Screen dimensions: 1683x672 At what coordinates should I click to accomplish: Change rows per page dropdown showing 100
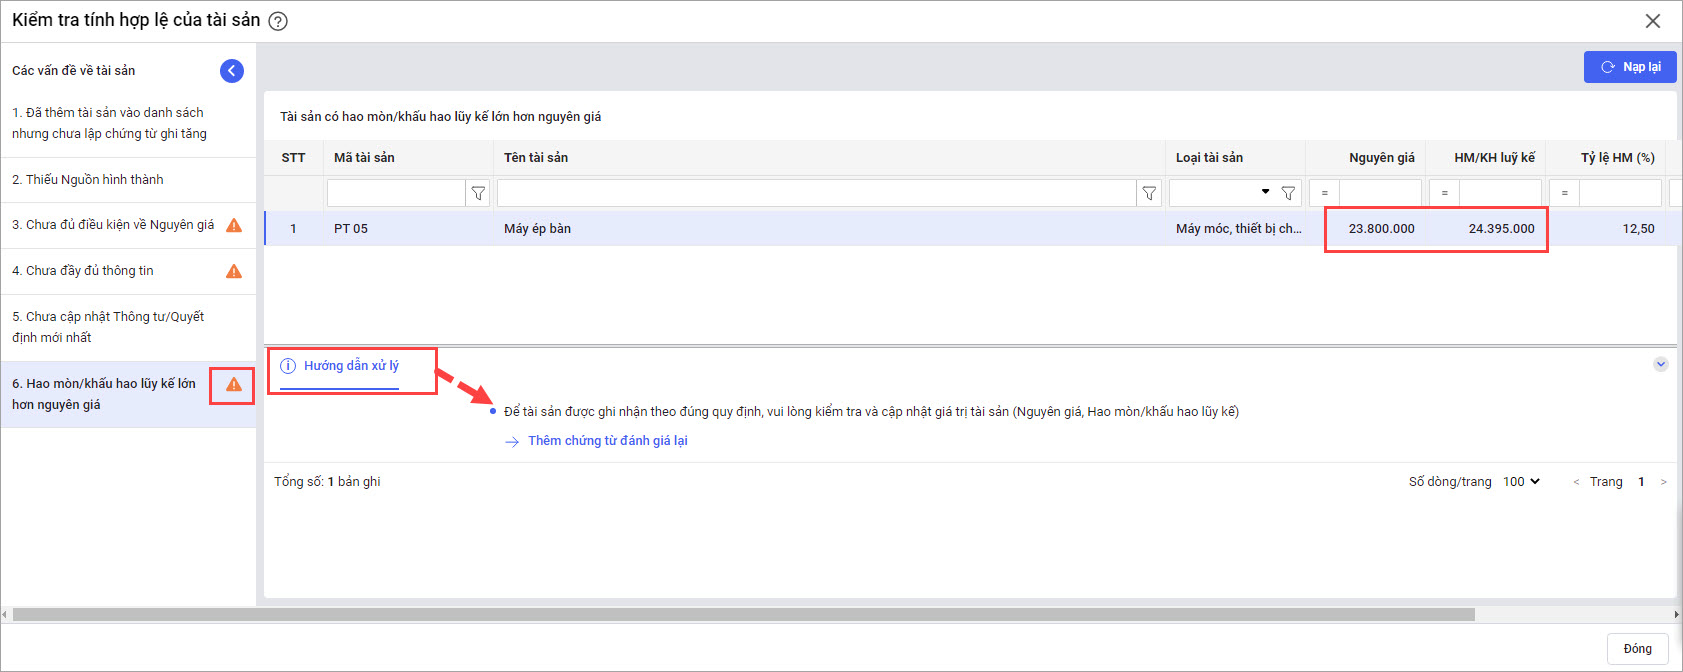1521,482
